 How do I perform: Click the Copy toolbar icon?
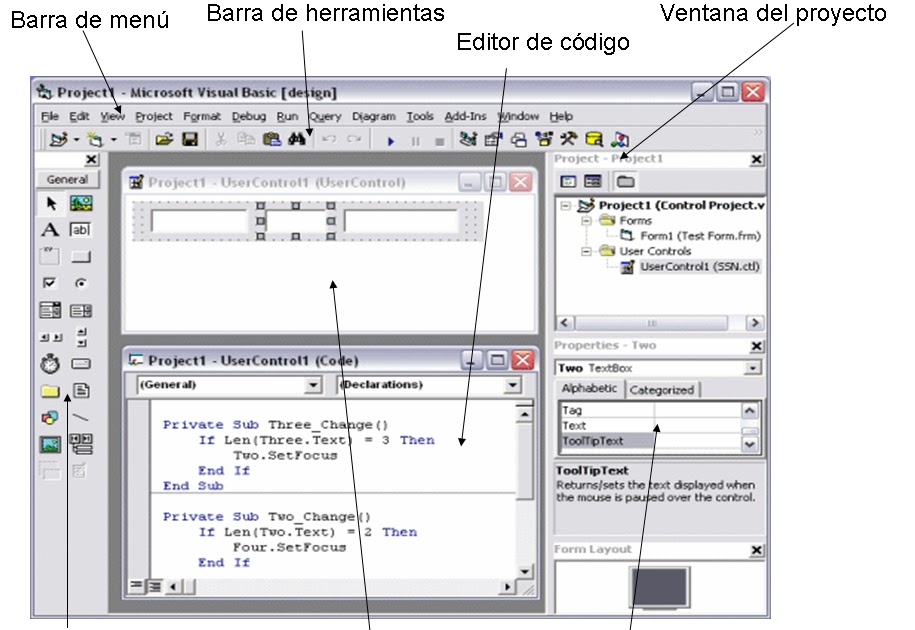pos(246,139)
